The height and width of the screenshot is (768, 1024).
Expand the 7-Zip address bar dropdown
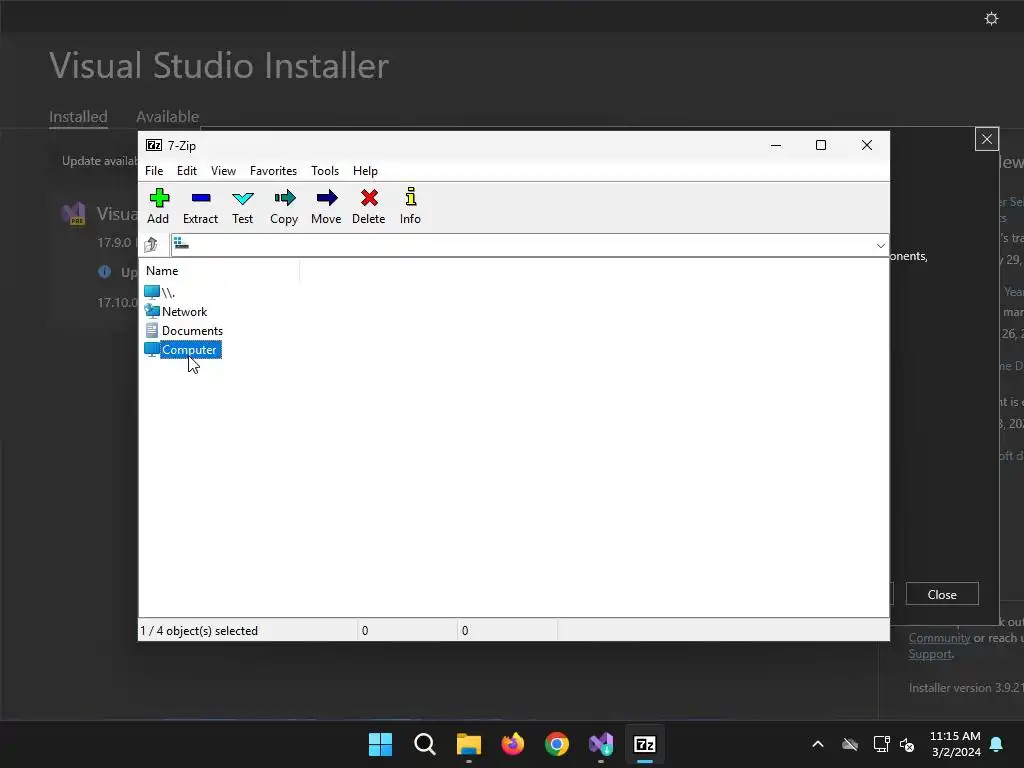880,246
